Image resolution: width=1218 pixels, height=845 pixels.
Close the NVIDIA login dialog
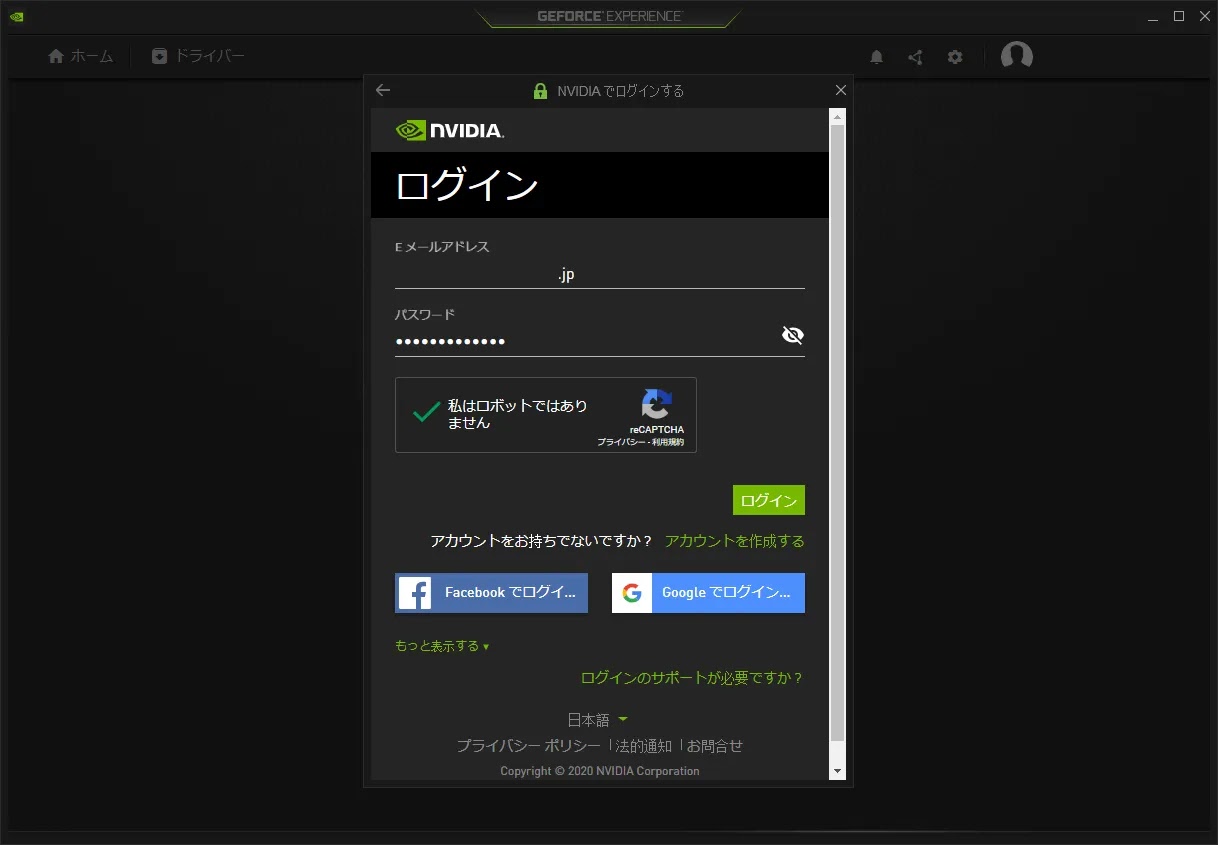(x=840, y=90)
